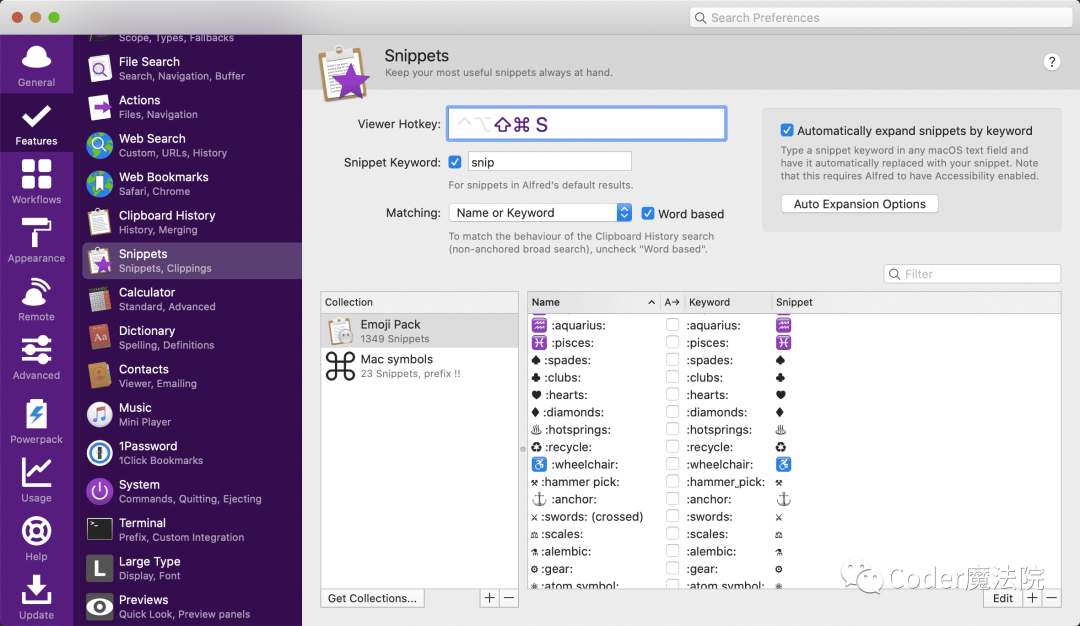Select the Emoji Pack collection
This screenshot has height=626, width=1080.
coord(419,331)
